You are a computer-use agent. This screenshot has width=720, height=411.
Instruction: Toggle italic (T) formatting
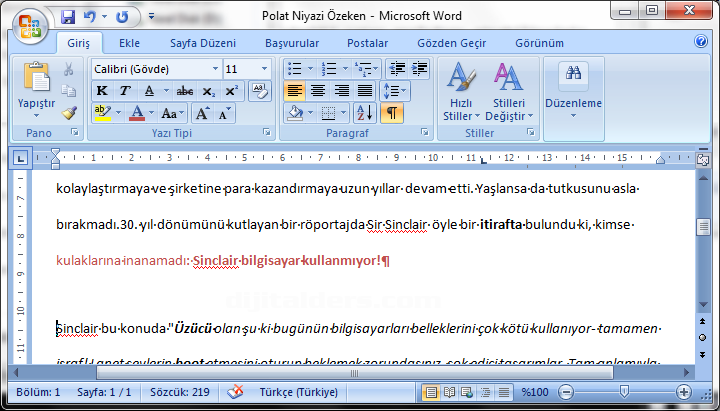(x=125, y=91)
